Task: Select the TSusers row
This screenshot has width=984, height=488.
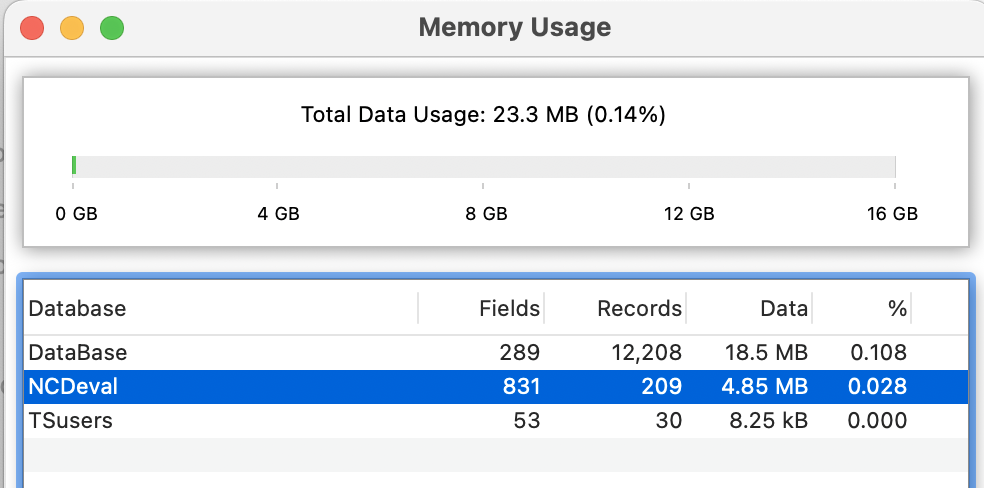Action: 496,420
